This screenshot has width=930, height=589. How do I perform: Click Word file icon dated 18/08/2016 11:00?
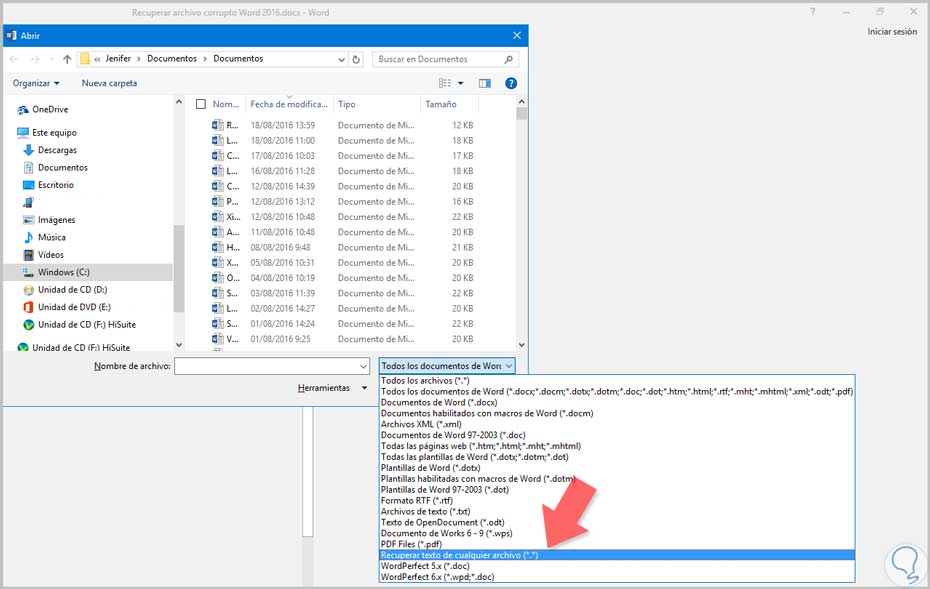tap(218, 141)
